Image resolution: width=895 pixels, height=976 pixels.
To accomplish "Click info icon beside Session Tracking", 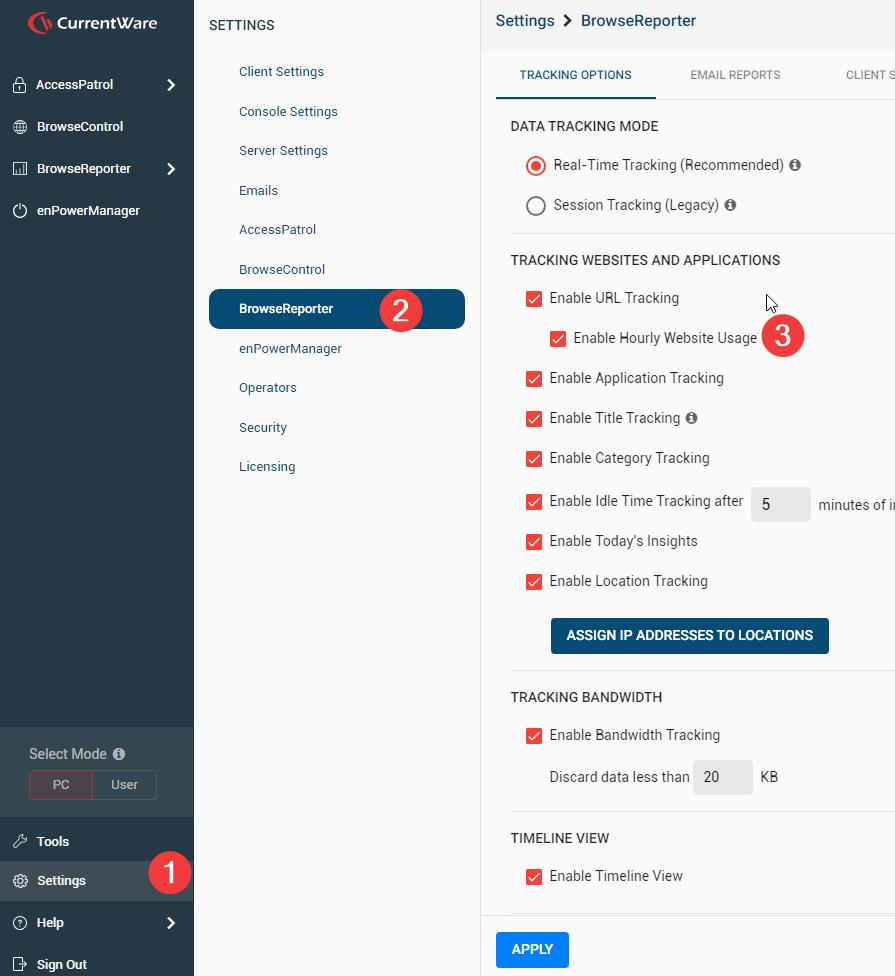I will pos(730,205).
